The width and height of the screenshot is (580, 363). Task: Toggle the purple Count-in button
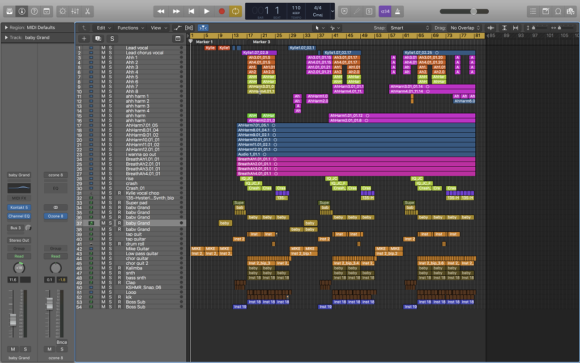click(385, 11)
